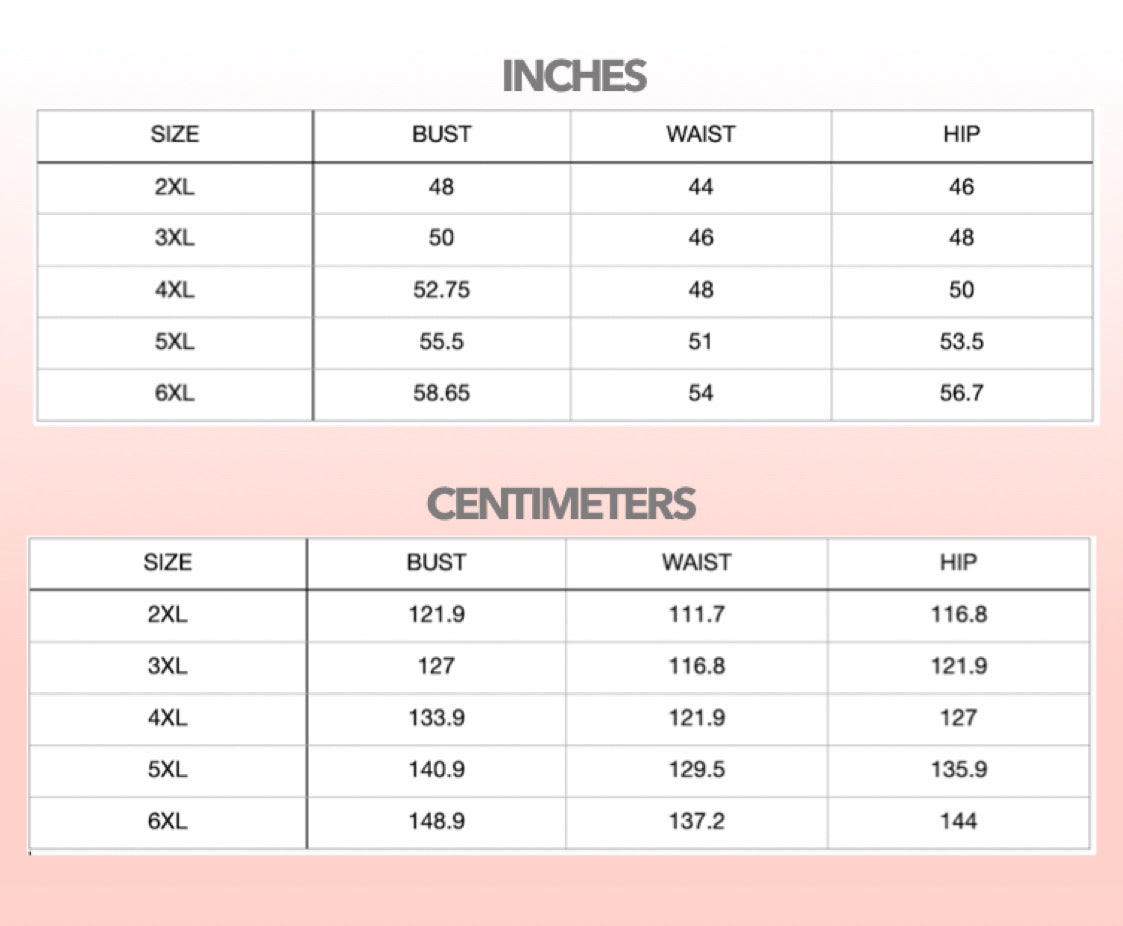This screenshot has width=1123, height=926.
Task: Select the BUST header in inches table
Action: 441,134
